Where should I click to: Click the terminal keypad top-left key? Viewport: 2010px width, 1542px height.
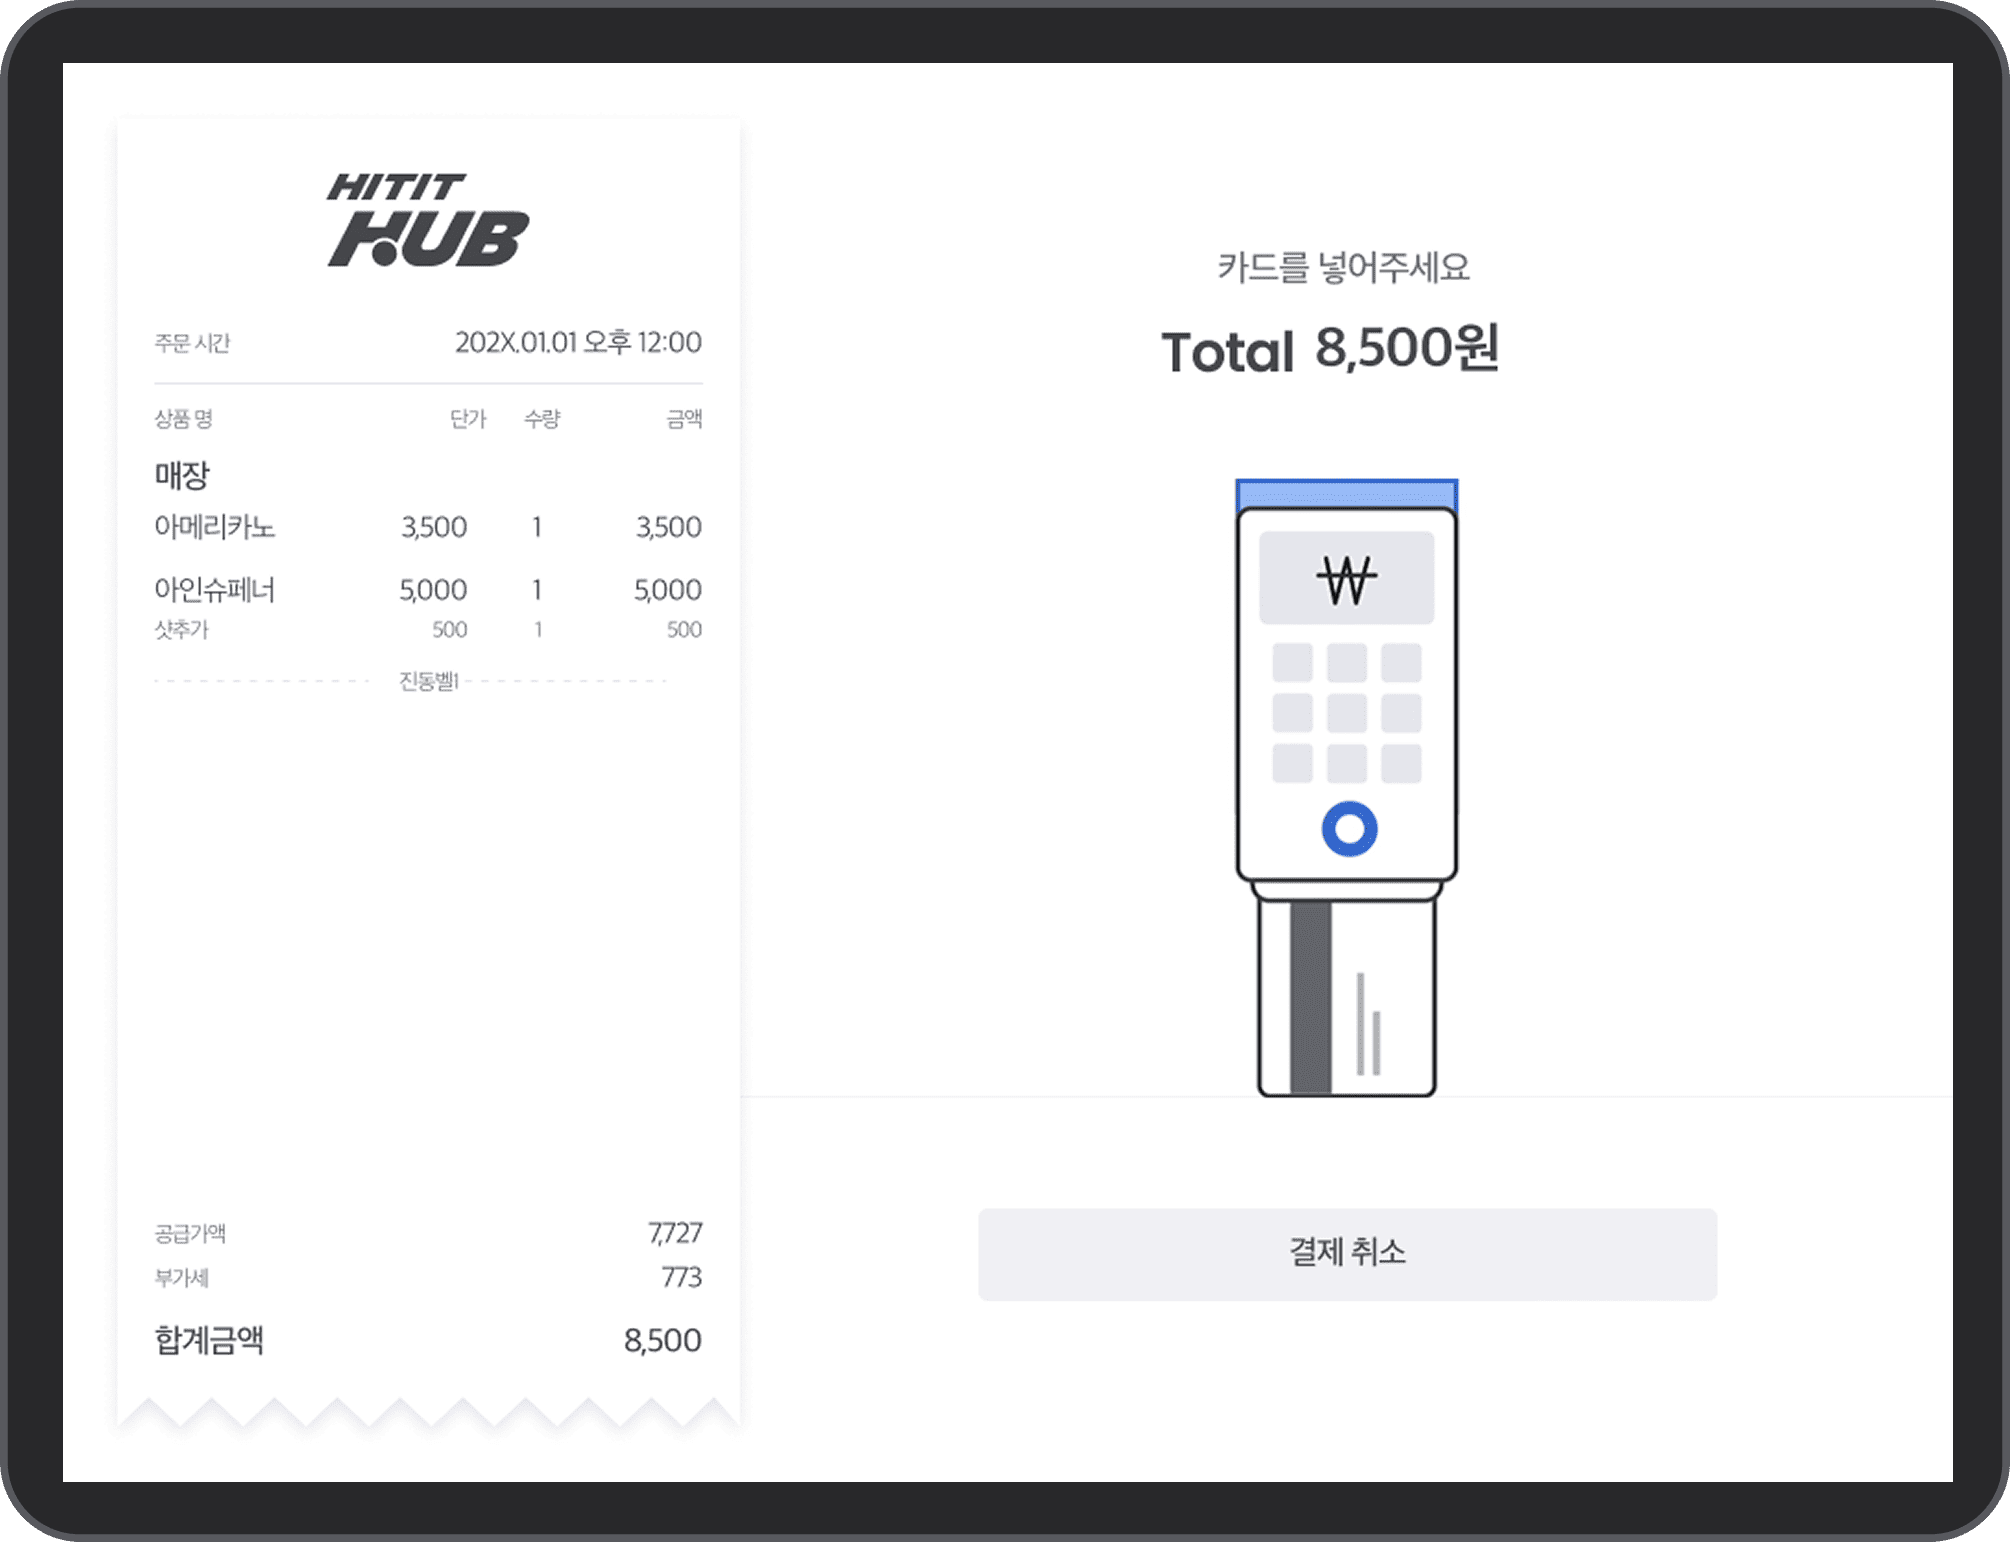pos(1292,662)
